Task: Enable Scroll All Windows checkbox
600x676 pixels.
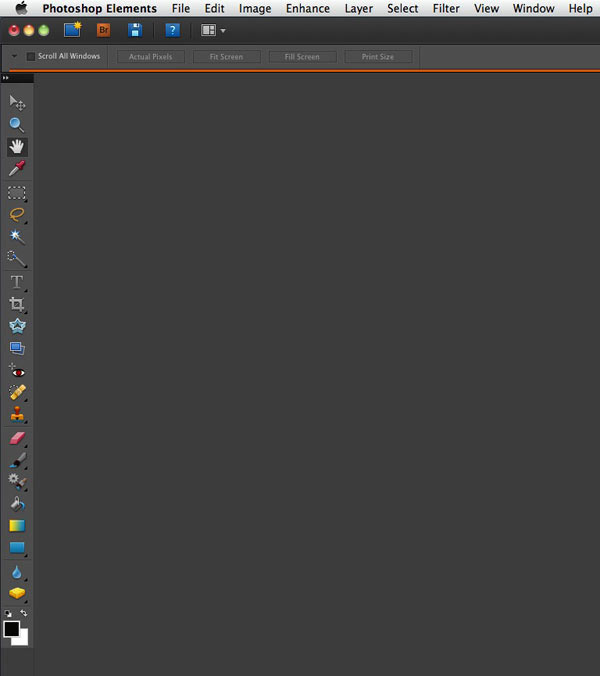Action: 31,56
